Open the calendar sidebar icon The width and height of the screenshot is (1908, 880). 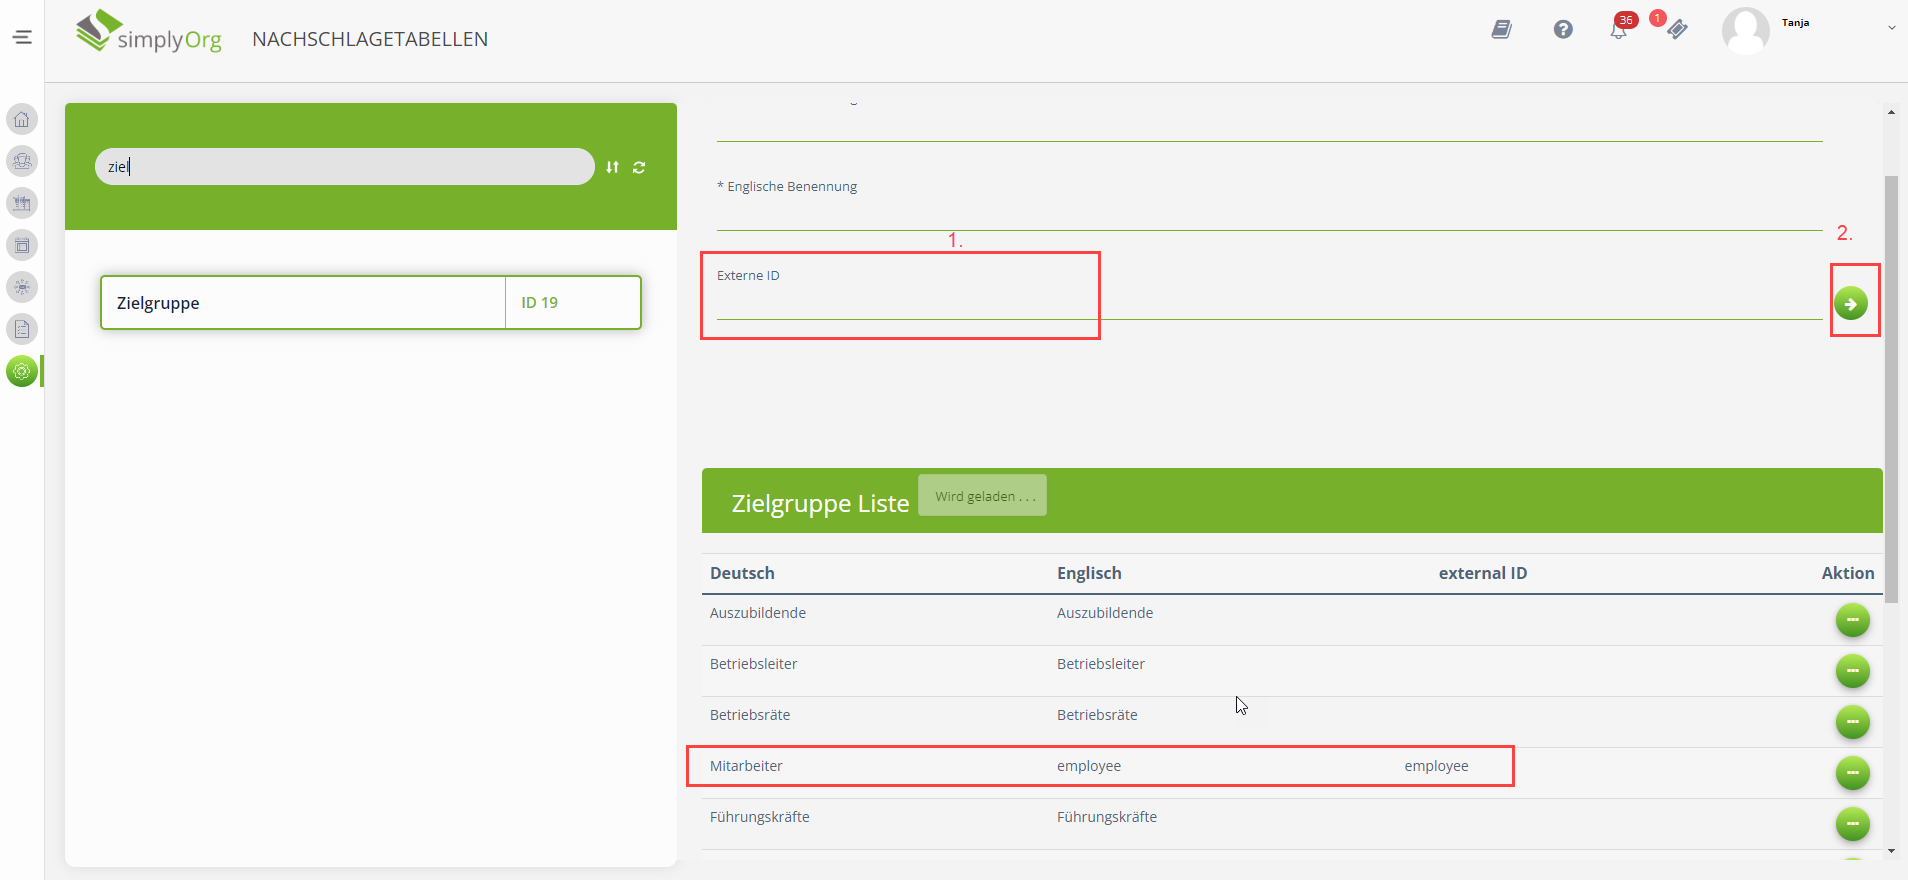coord(22,245)
